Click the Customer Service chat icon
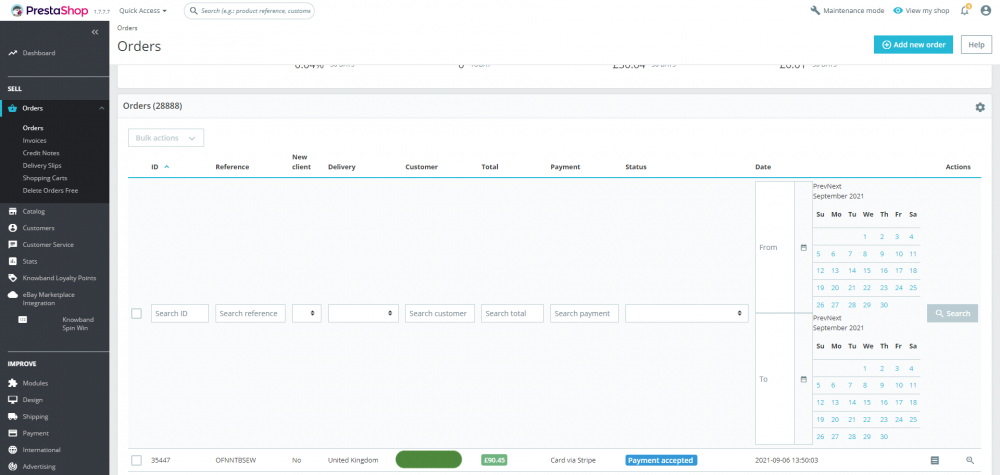 point(12,245)
